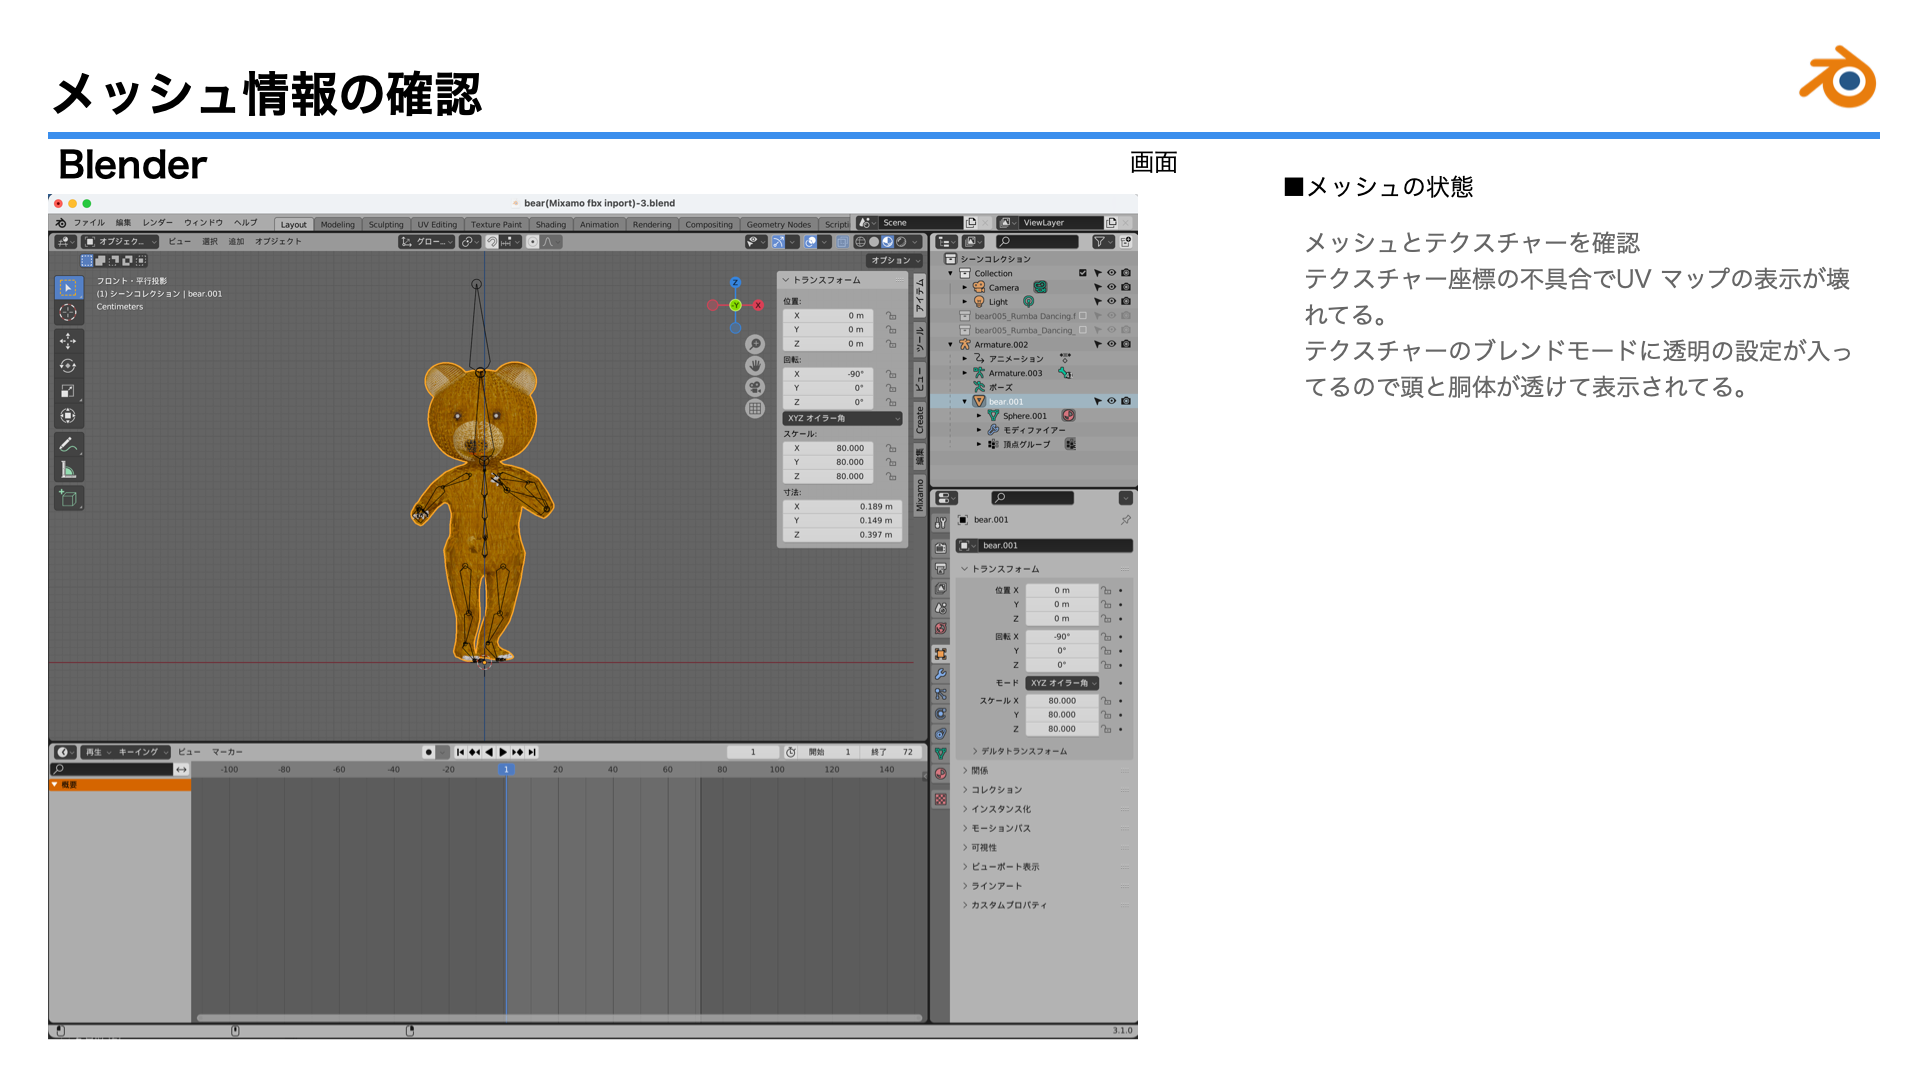
Task: Toggle visibility of Armature.002
Action: [1111, 344]
